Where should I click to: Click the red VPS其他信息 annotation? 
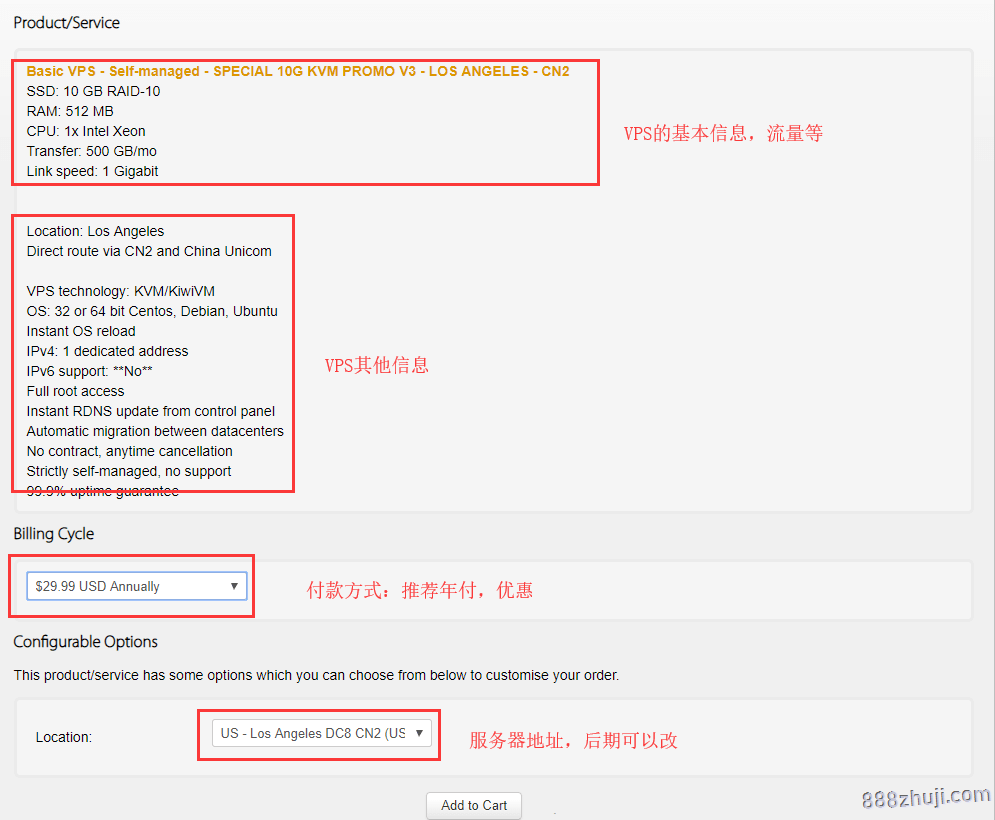[377, 366]
